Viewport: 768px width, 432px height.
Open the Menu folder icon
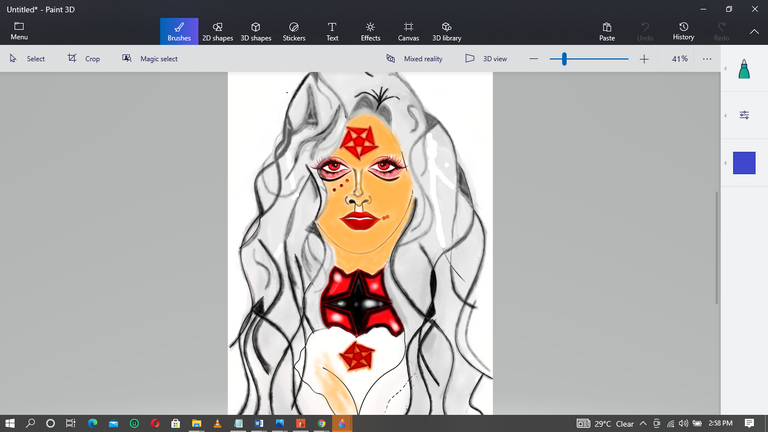pyautogui.click(x=19, y=31)
